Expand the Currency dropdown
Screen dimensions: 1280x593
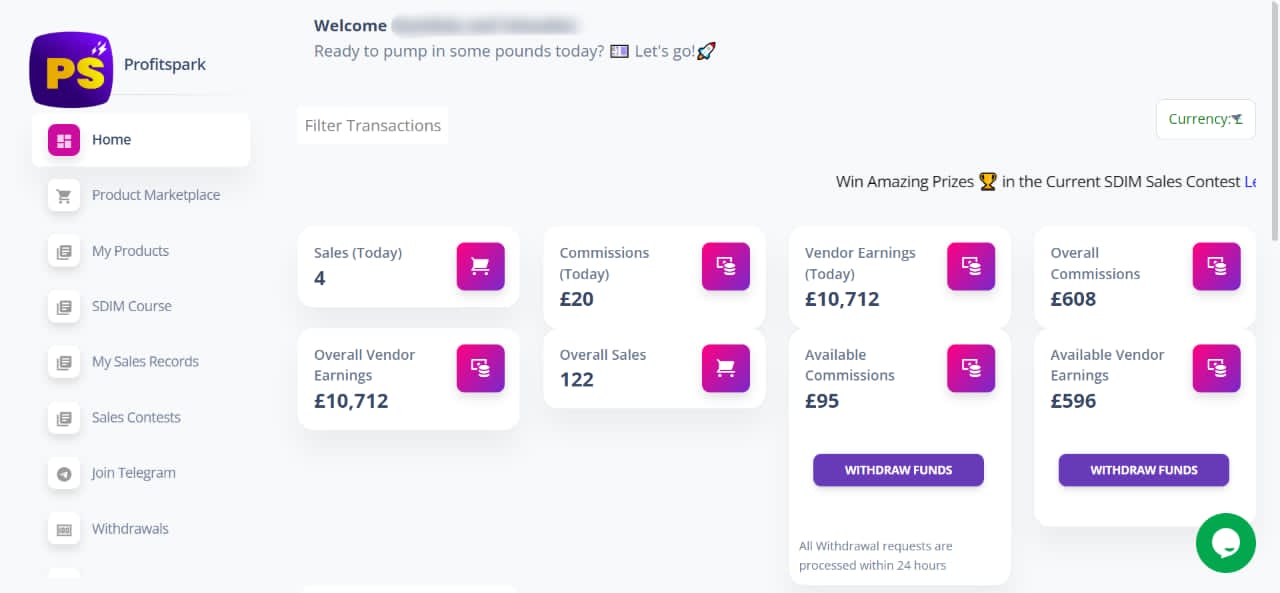(1205, 119)
